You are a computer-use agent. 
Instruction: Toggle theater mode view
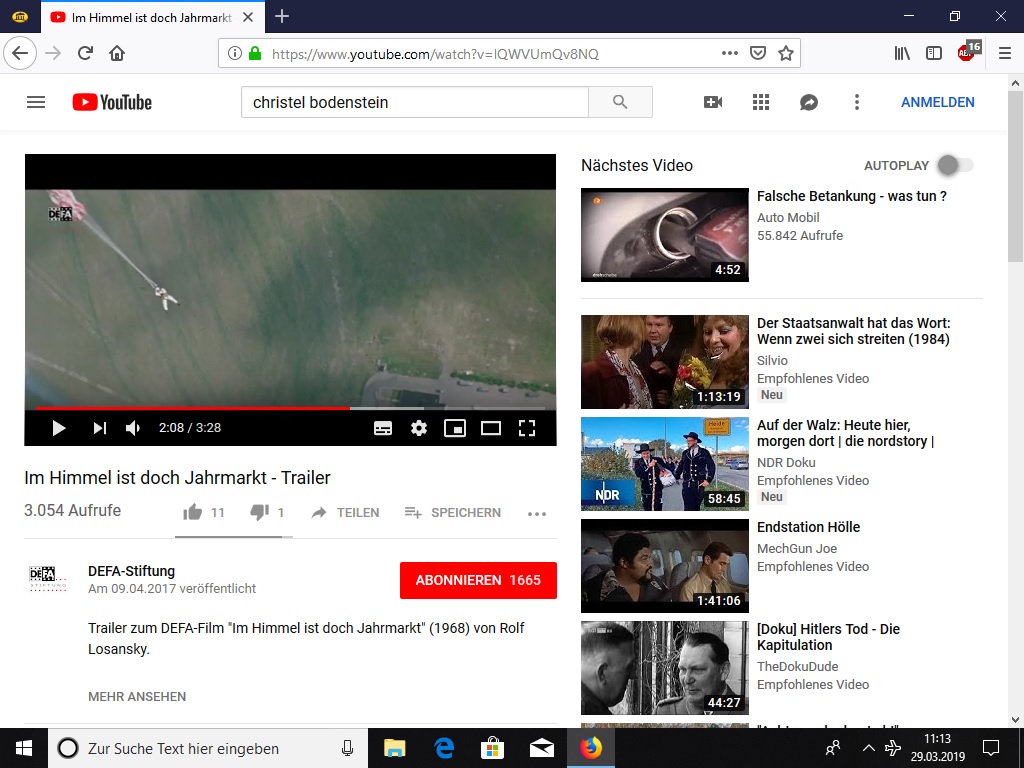491,428
